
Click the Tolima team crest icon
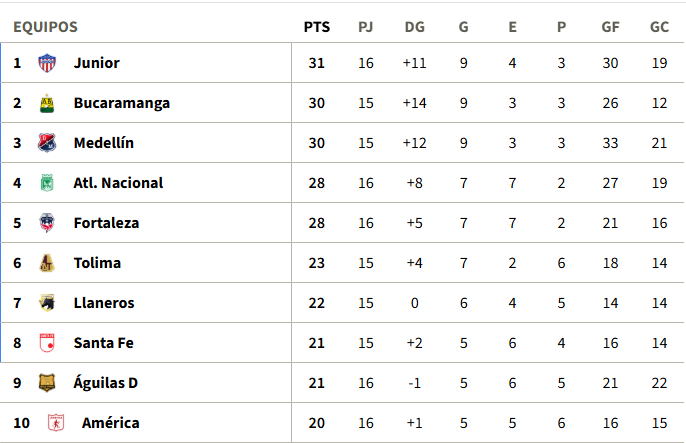tap(46, 263)
